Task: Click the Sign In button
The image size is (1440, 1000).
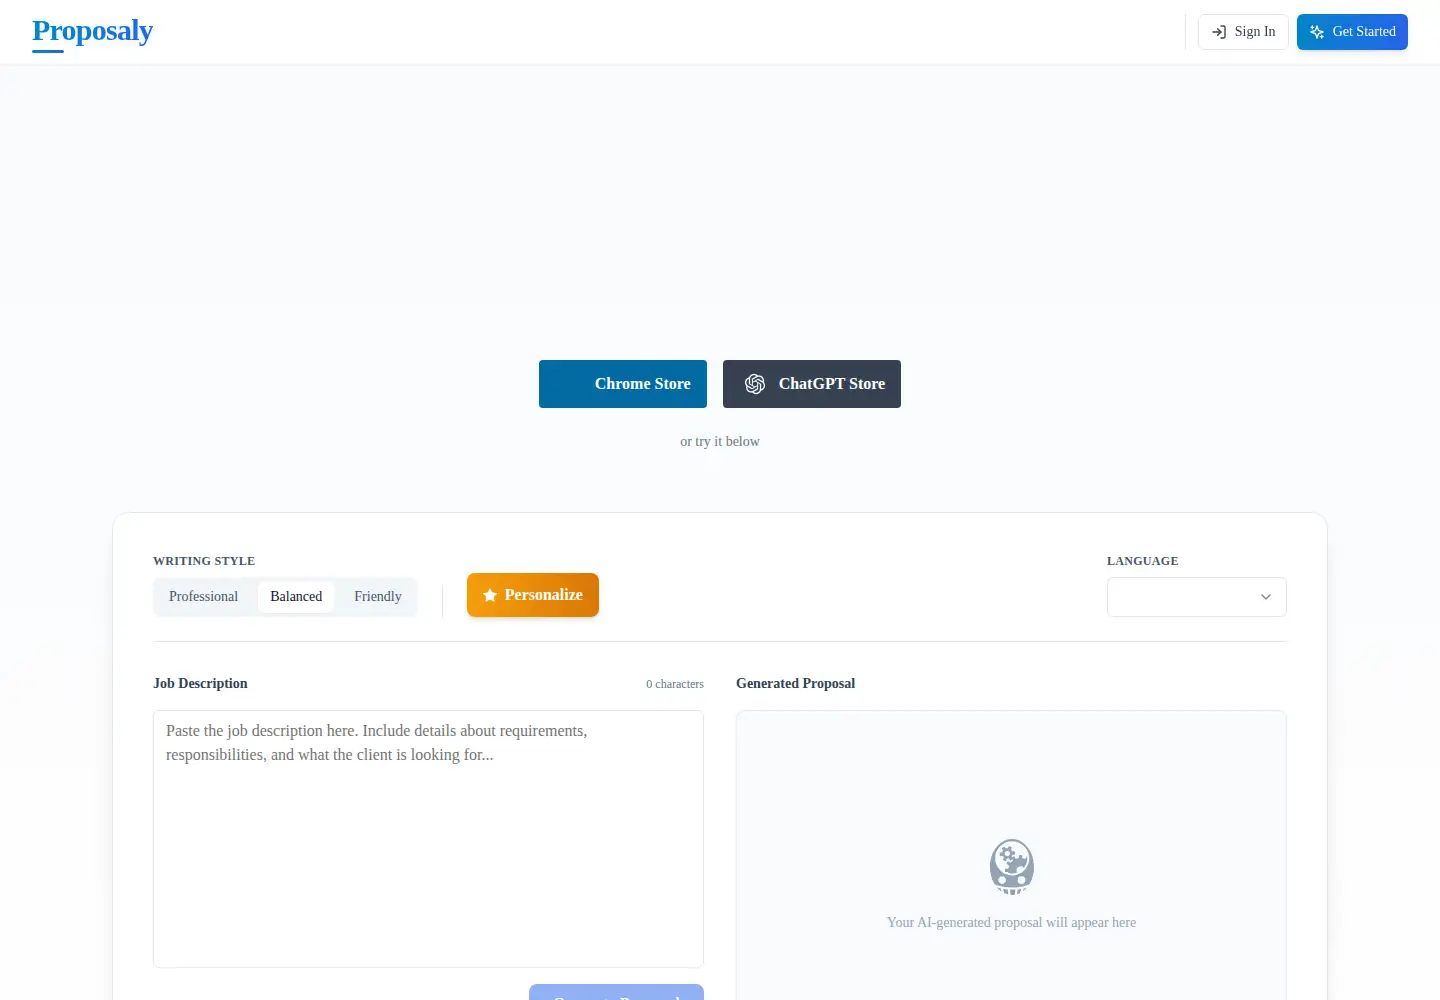Action: pyautogui.click(x=1243, y=32)
